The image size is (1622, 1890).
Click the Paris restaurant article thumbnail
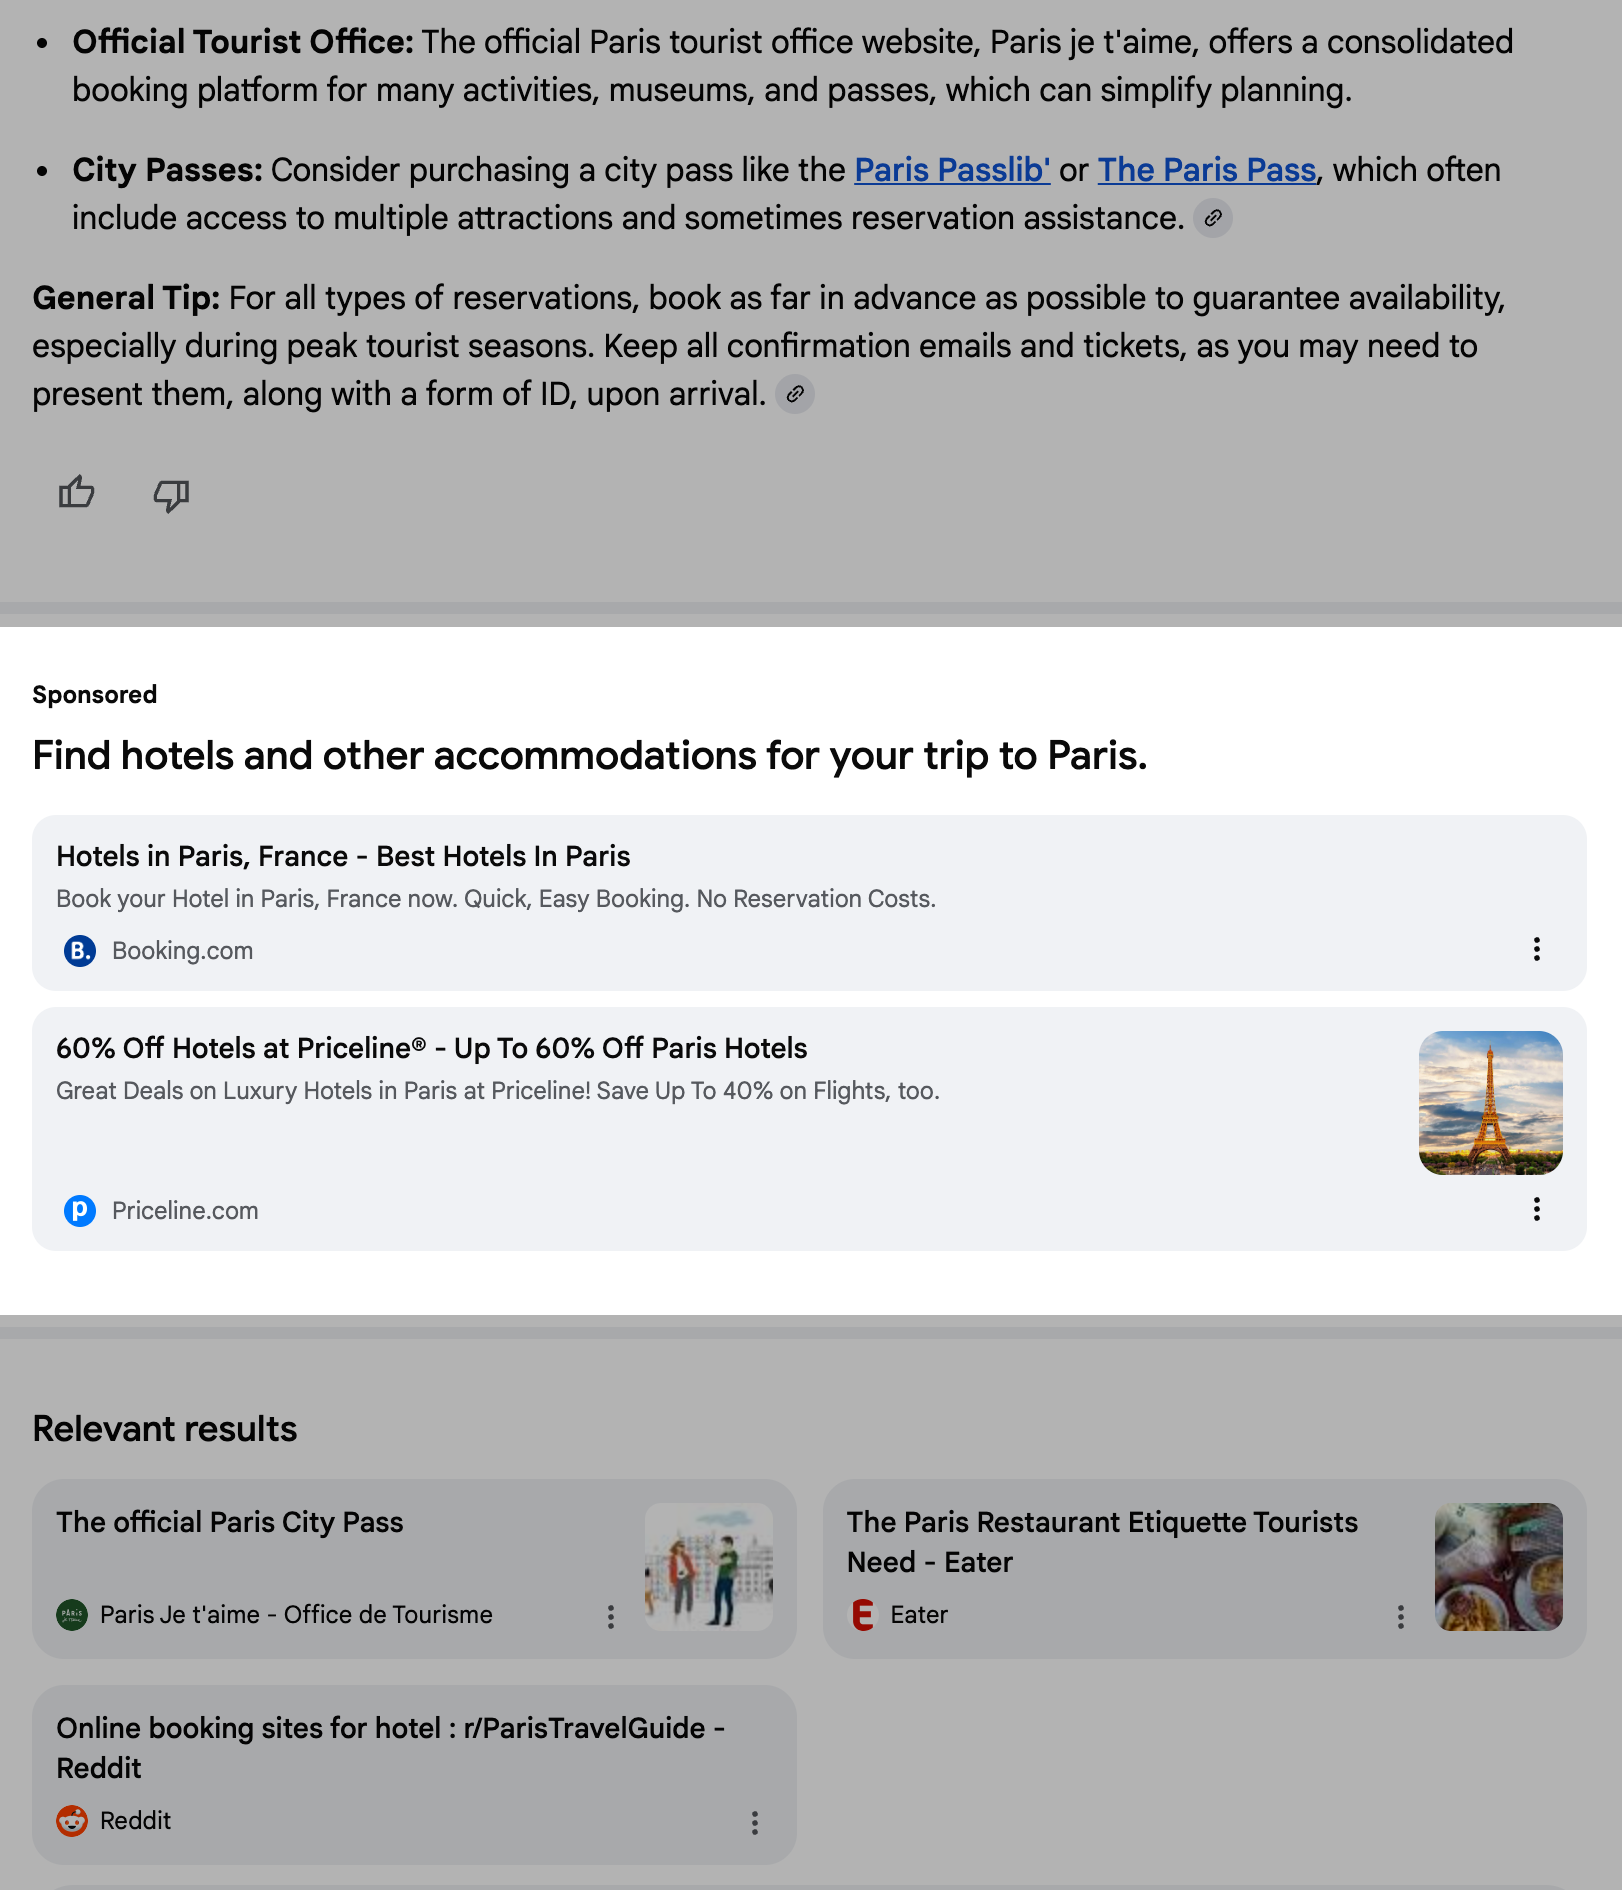pos(1498,1568)
